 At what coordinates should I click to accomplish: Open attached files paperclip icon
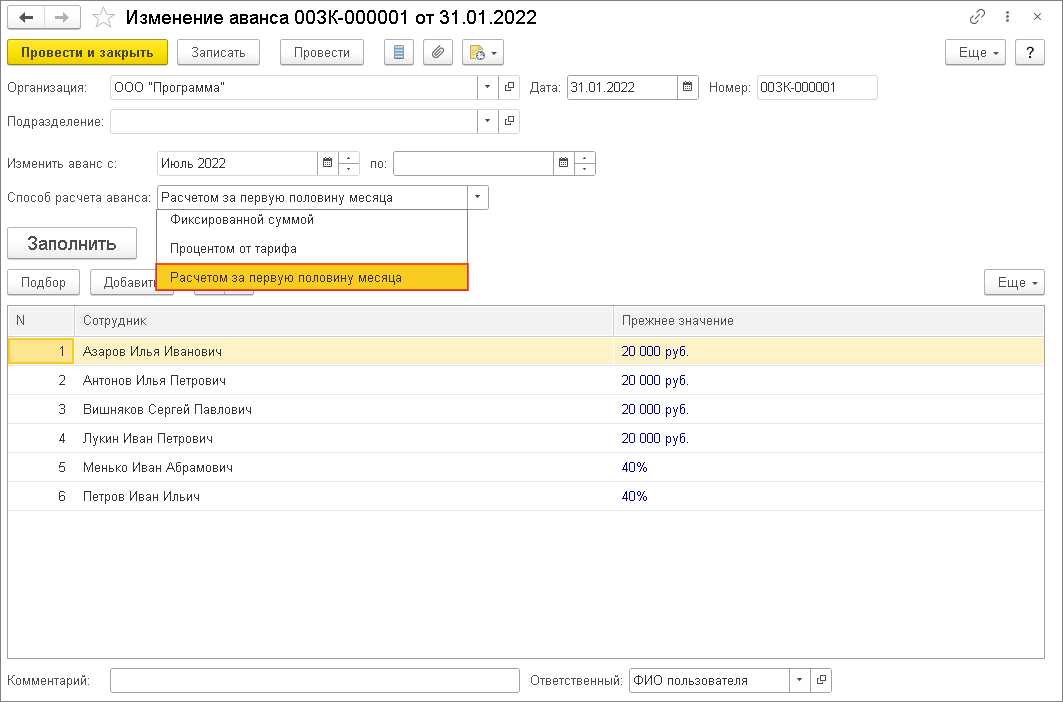437,52
